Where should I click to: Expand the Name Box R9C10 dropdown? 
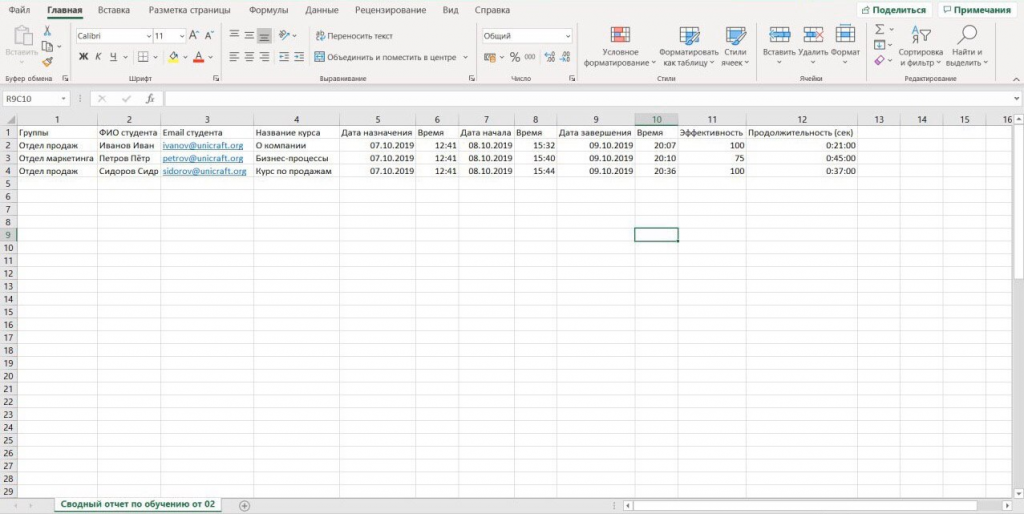click(63, 99)
